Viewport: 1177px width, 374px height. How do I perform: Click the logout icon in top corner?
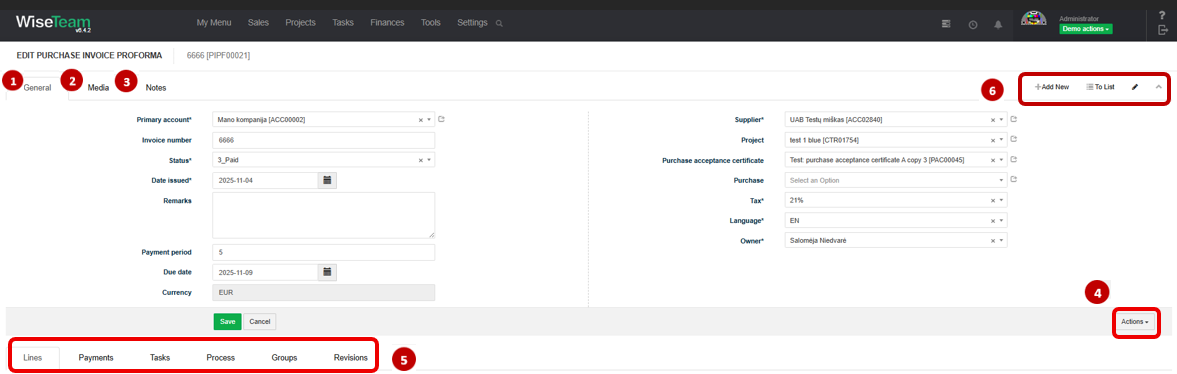tap(1162, 30)
